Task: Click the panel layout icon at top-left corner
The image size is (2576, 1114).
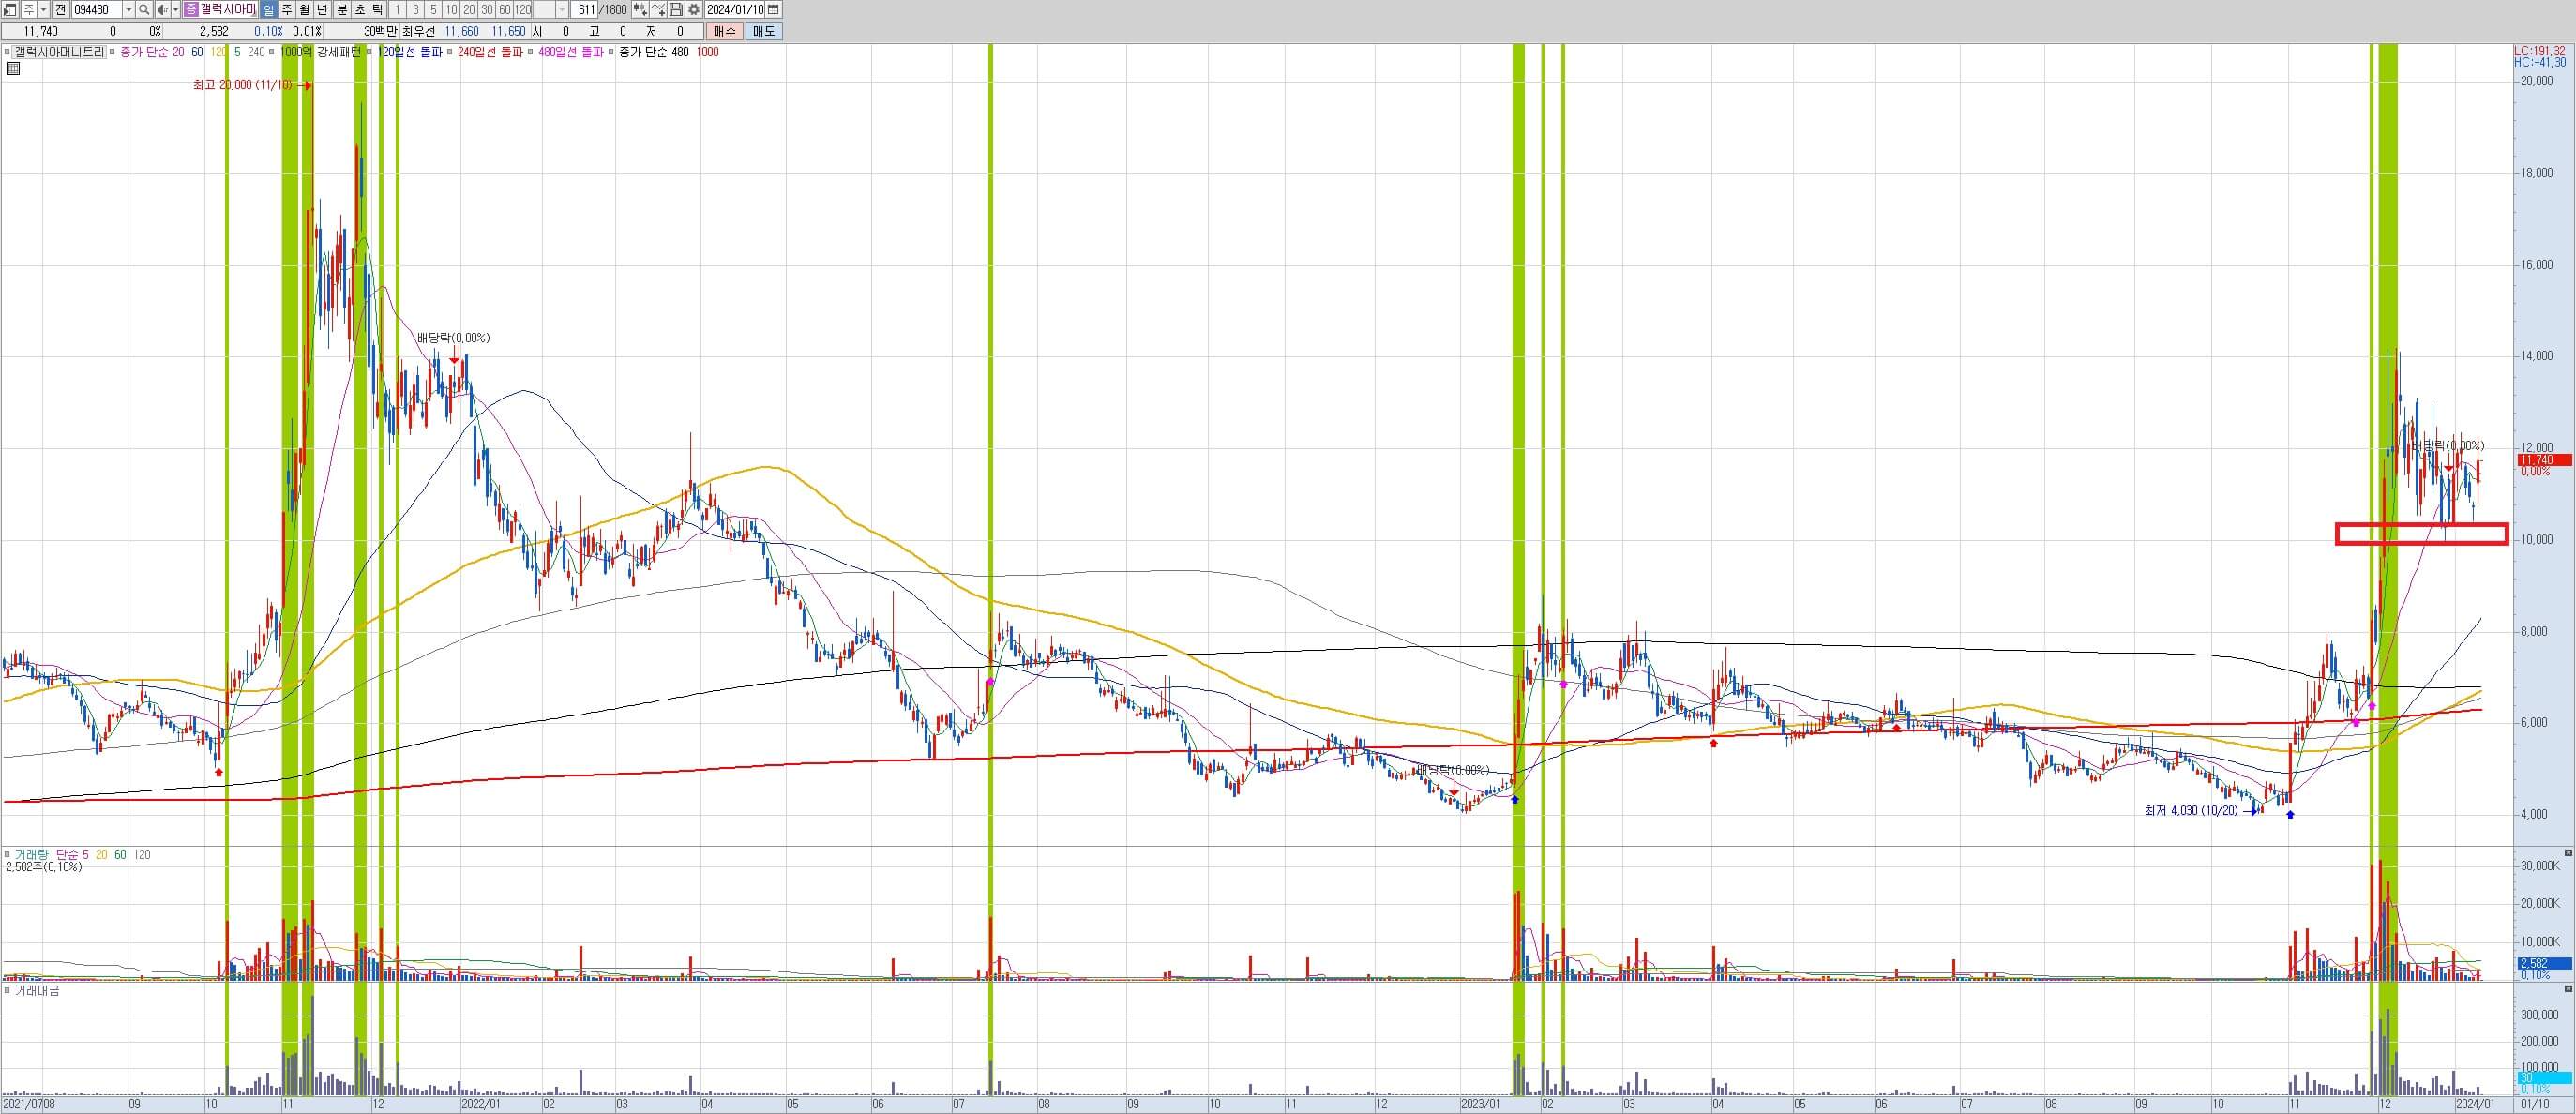Action: [9, 10]
